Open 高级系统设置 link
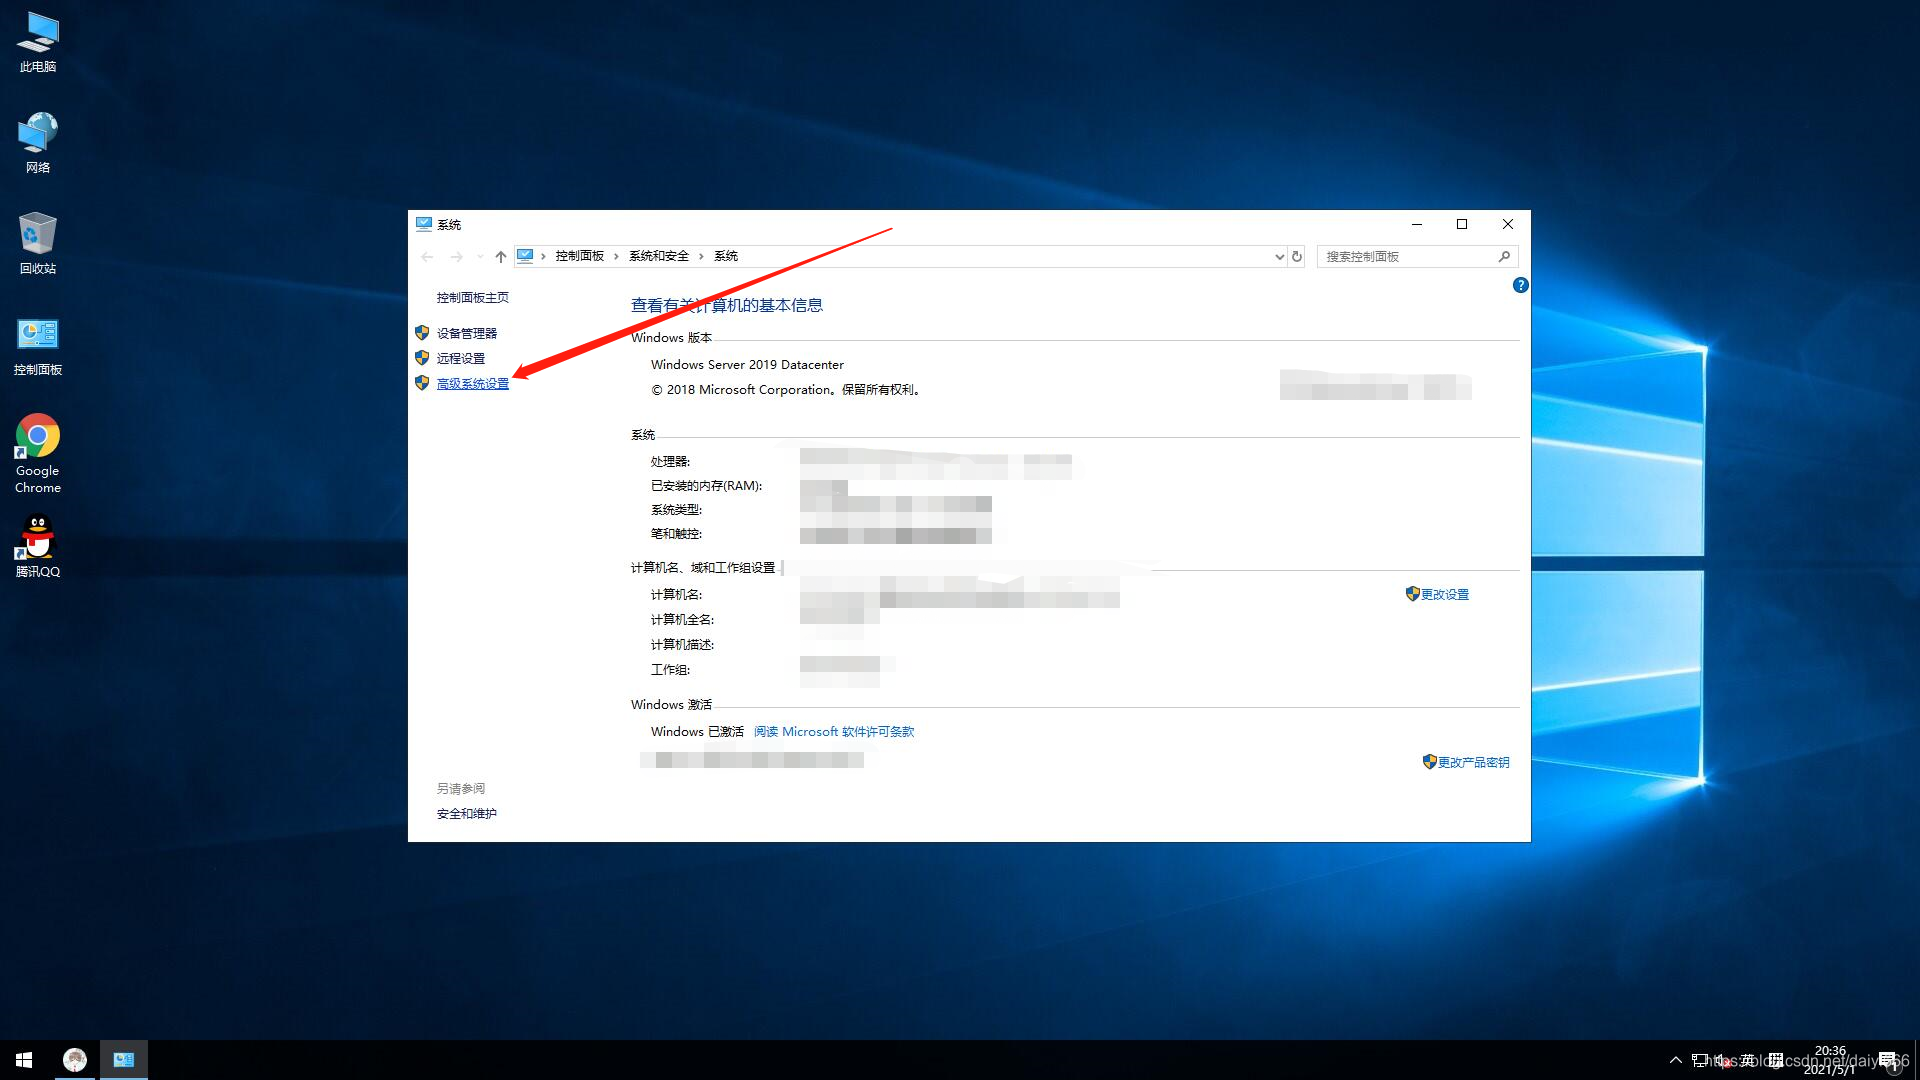The height and width of the screenshot is (1080, 1920). click(x=472, y=384)
